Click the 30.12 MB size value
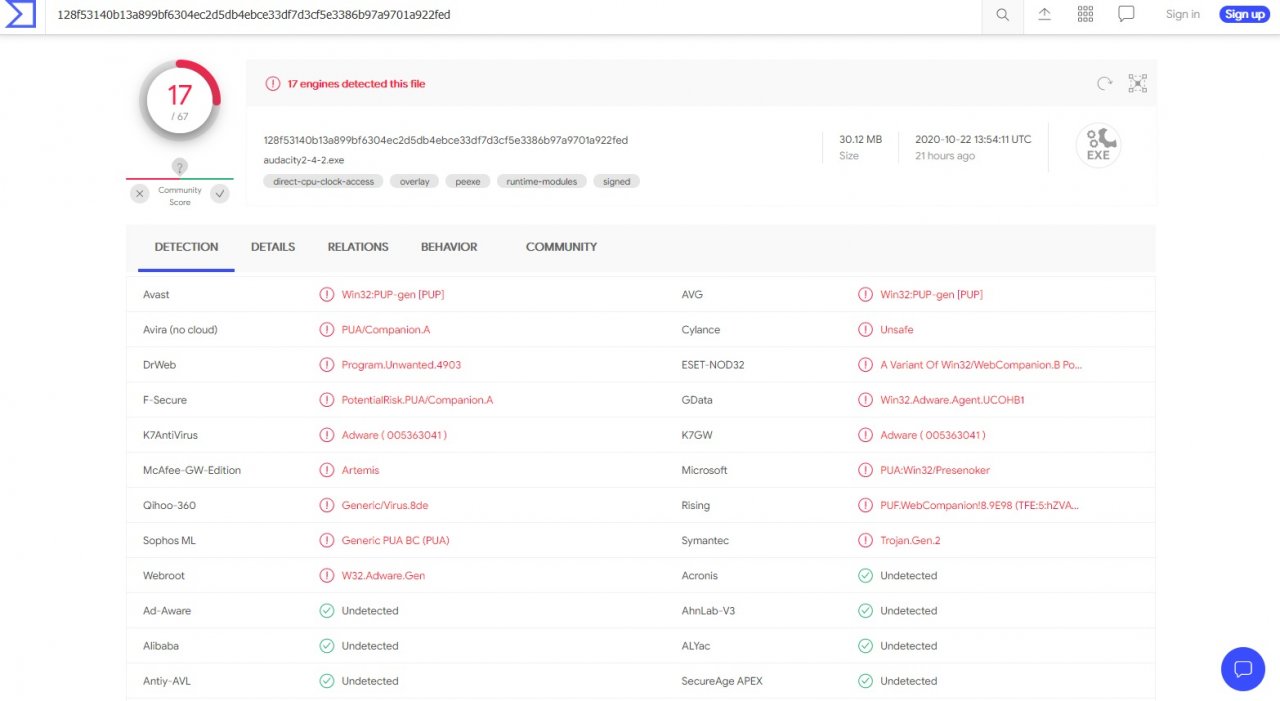1280x701 pixels. [x=861, y=140]
